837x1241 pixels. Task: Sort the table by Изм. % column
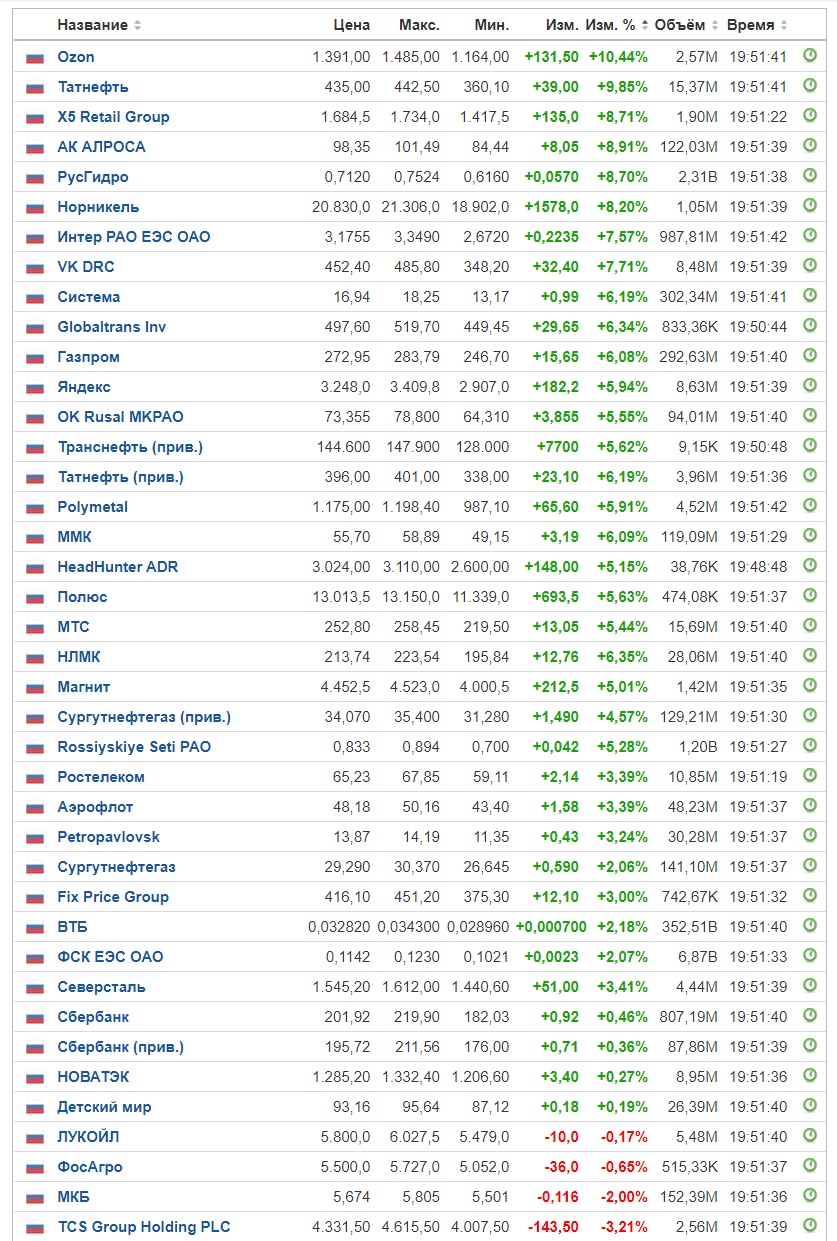click(617, 25)
